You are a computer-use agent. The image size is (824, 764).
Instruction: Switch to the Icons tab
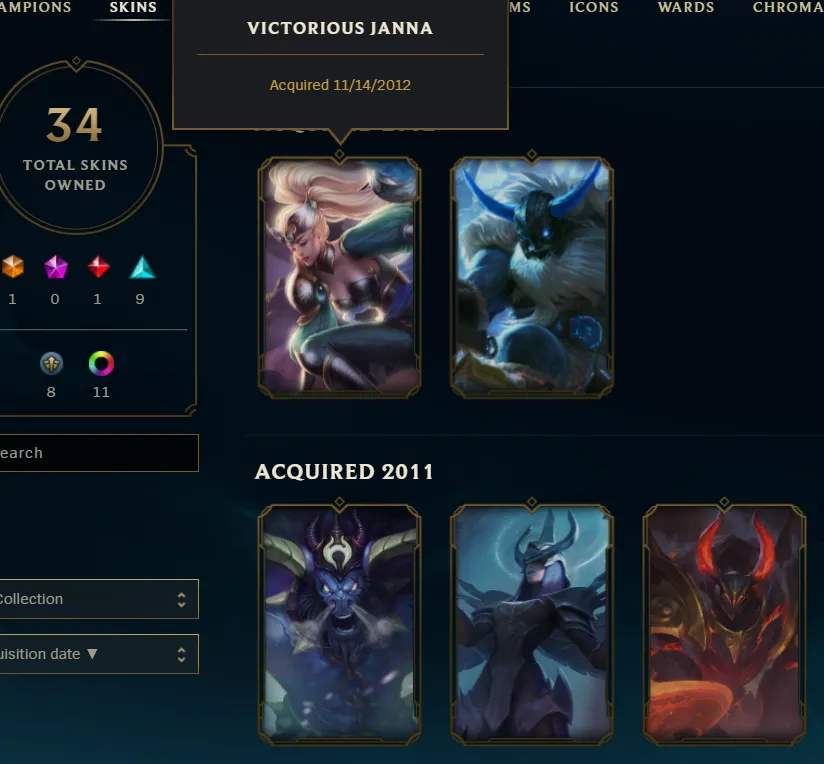point(594,7)
